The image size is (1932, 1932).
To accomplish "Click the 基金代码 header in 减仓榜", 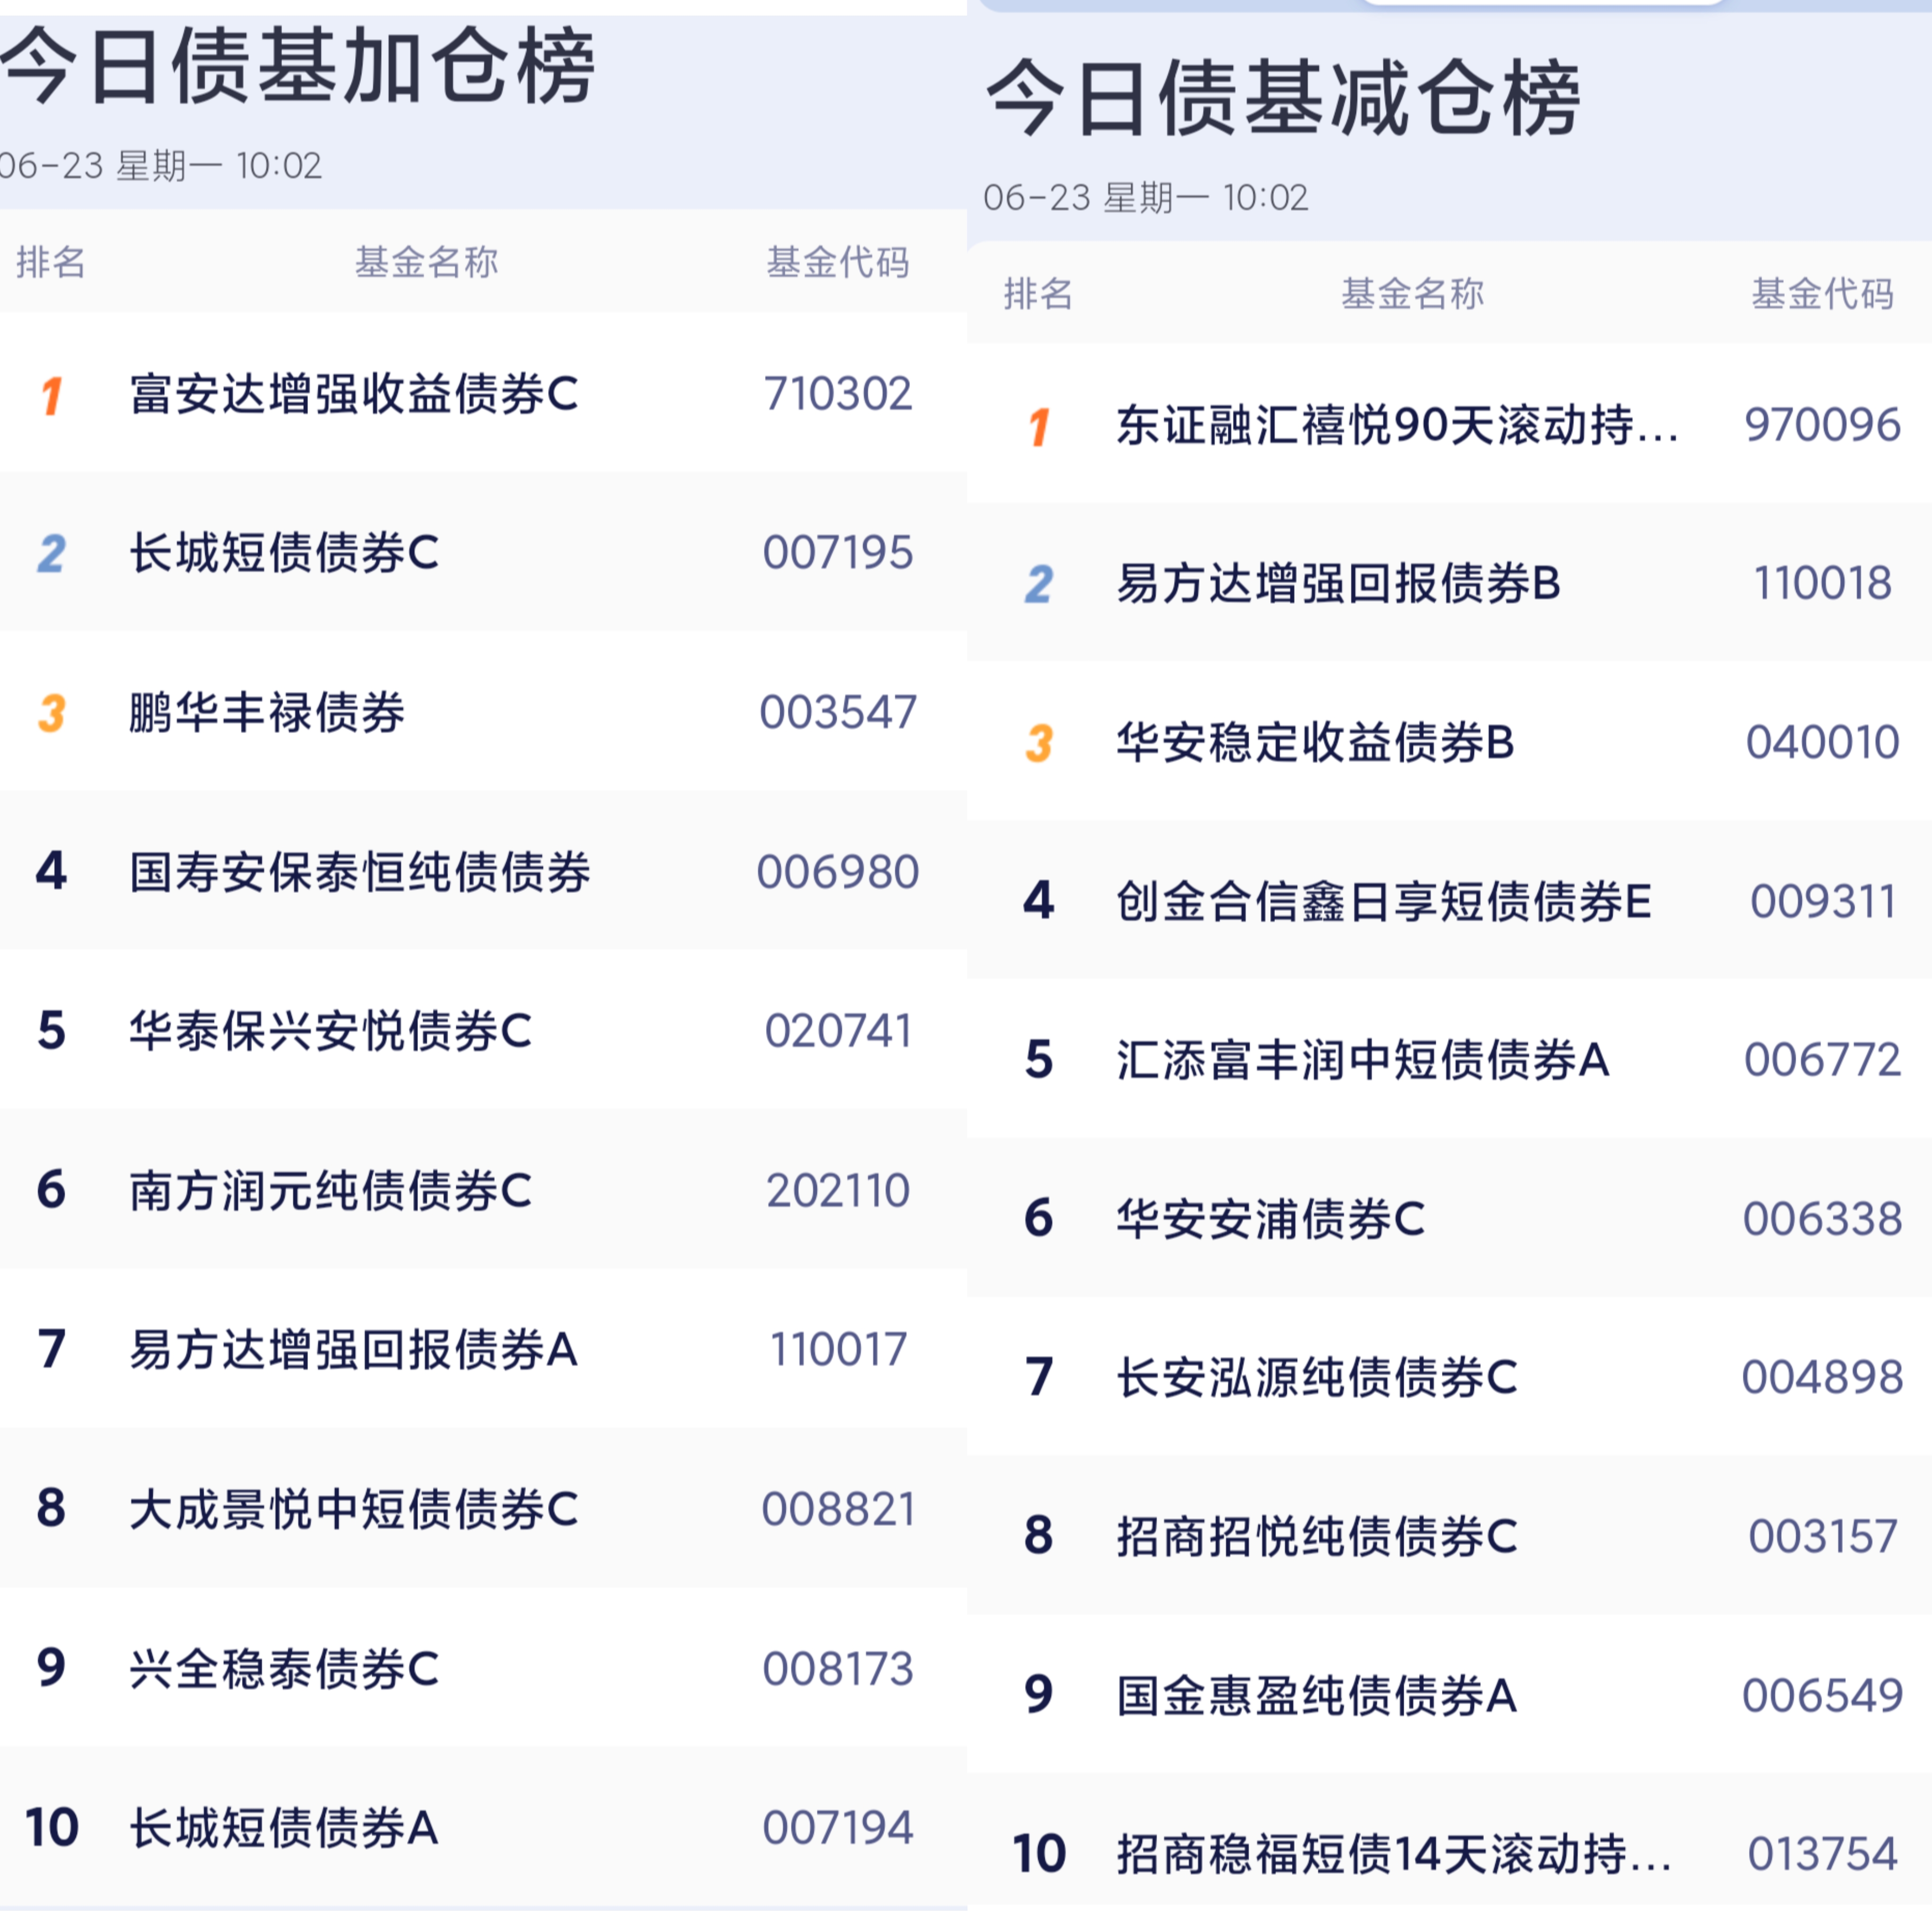I will 1822,294.
